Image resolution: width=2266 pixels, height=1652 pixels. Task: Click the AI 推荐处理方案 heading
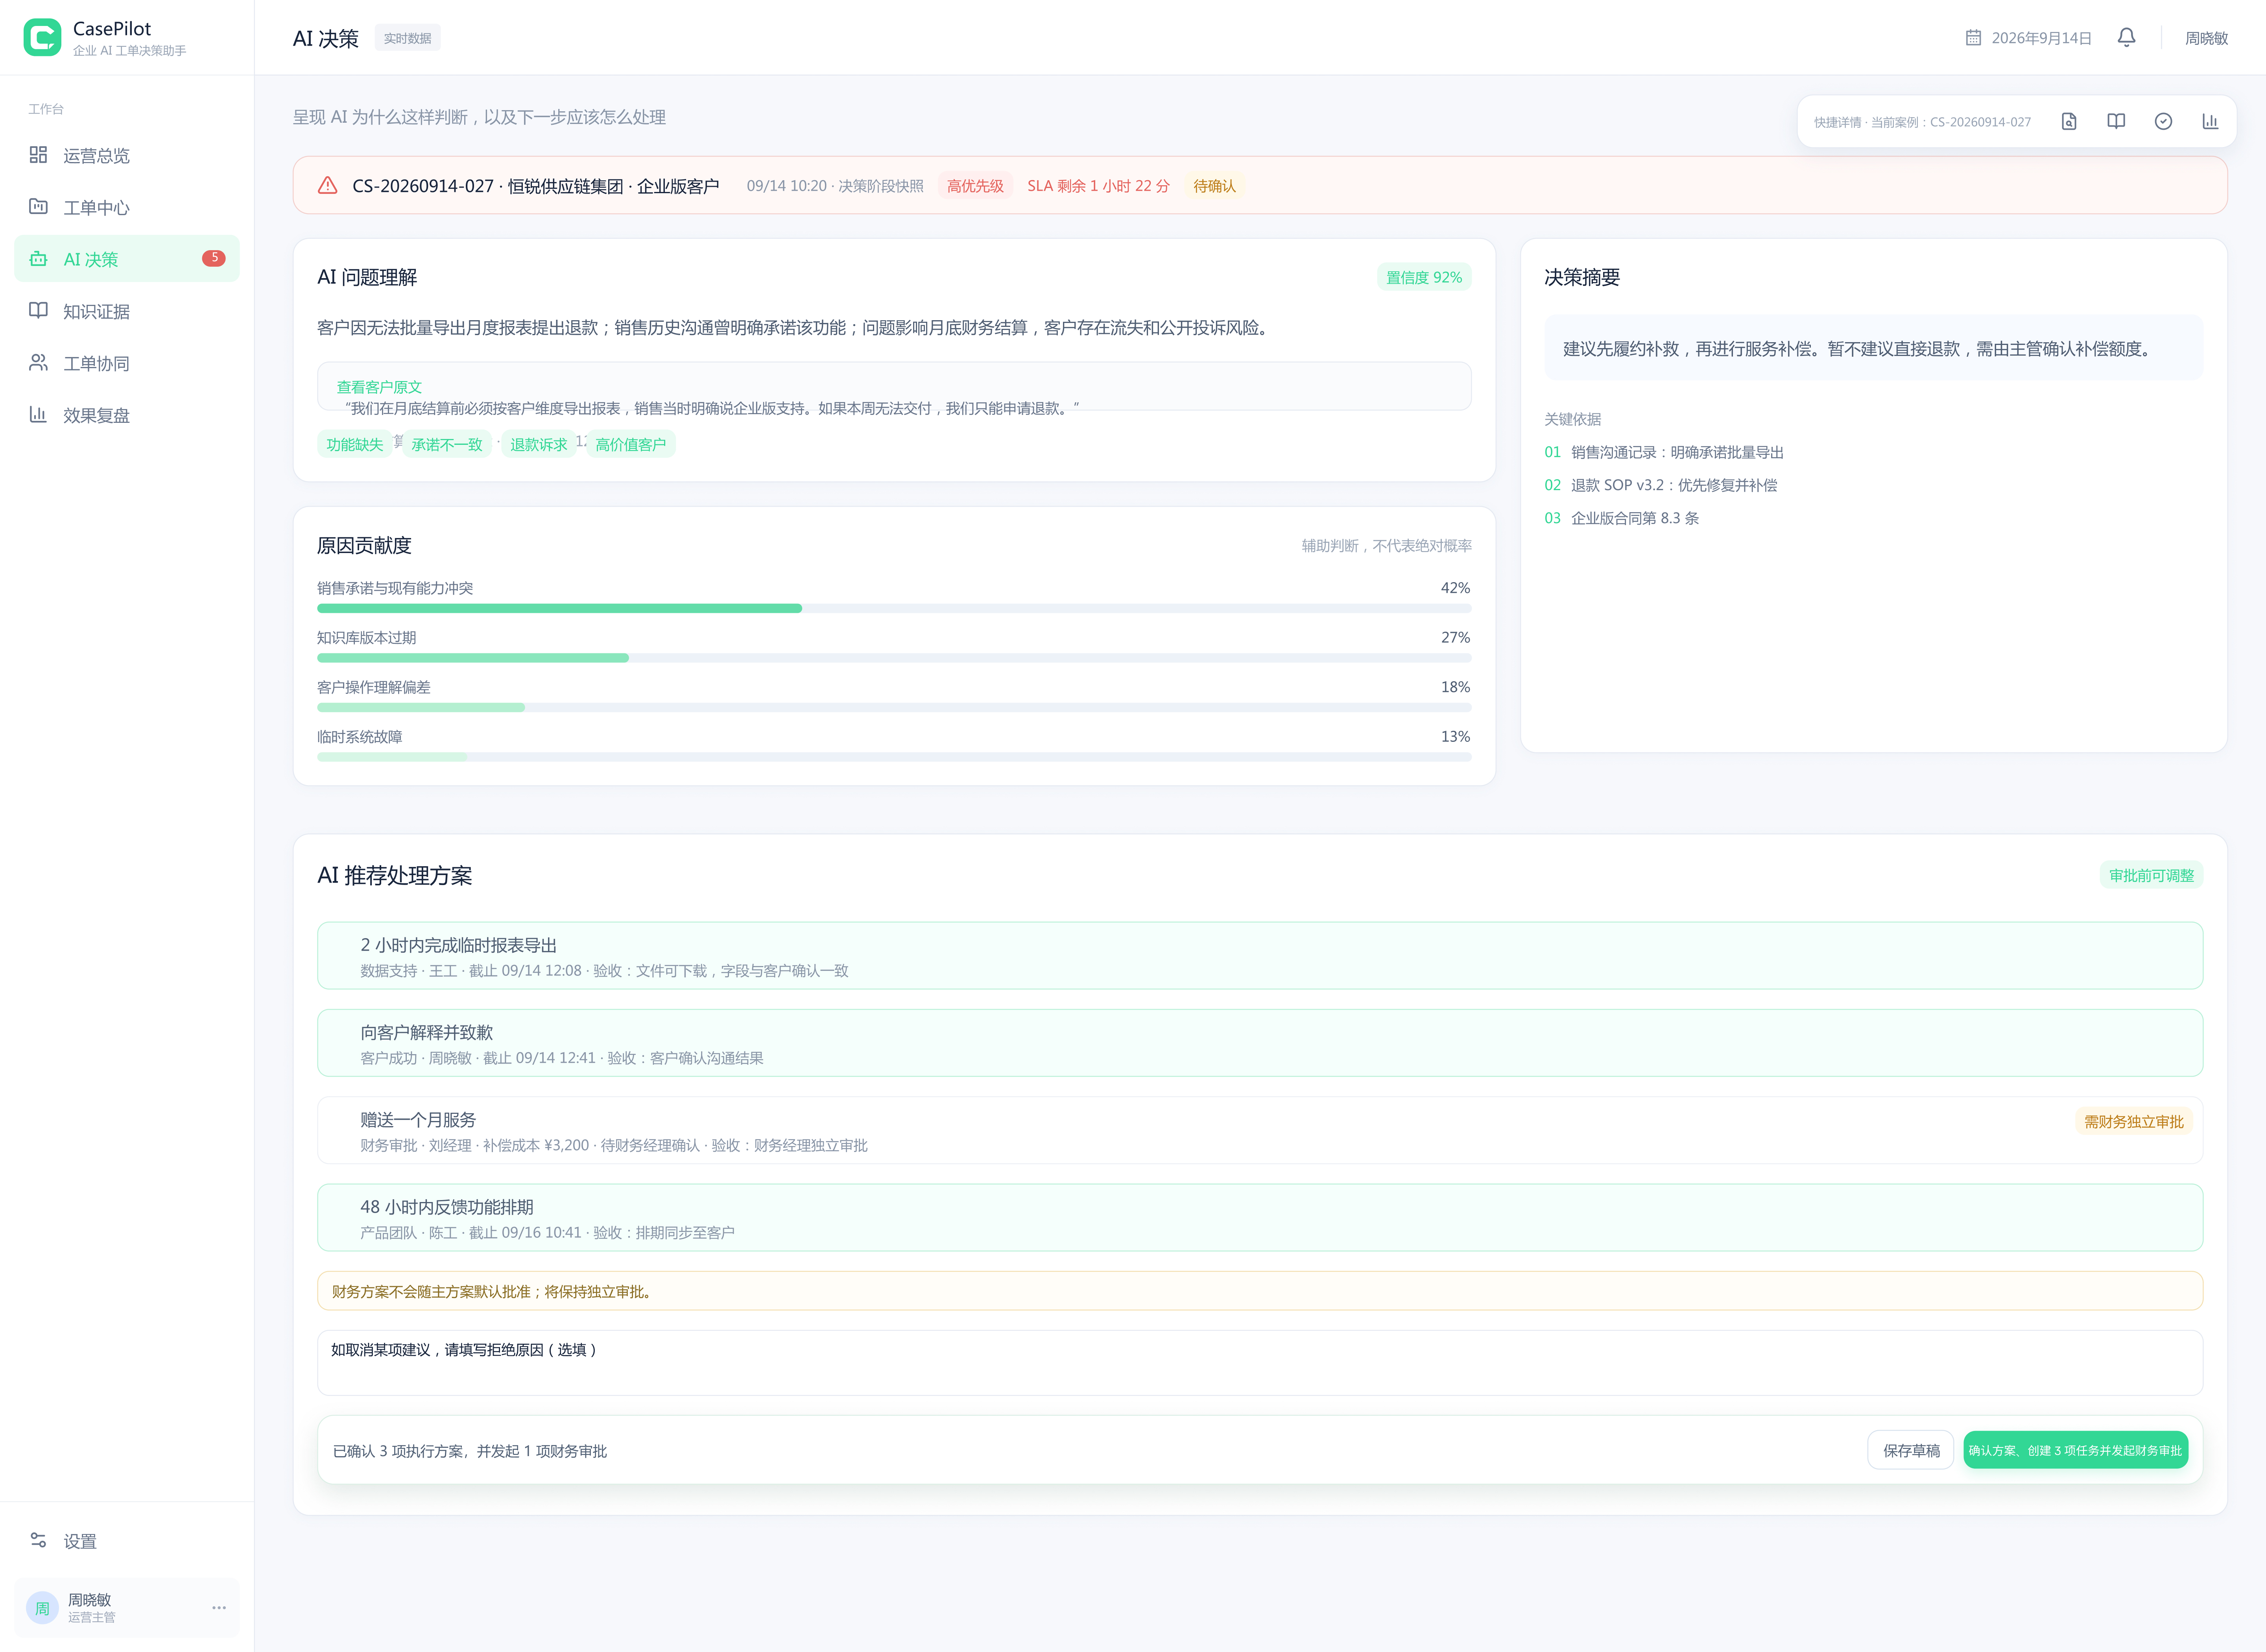tap(394, 875)
